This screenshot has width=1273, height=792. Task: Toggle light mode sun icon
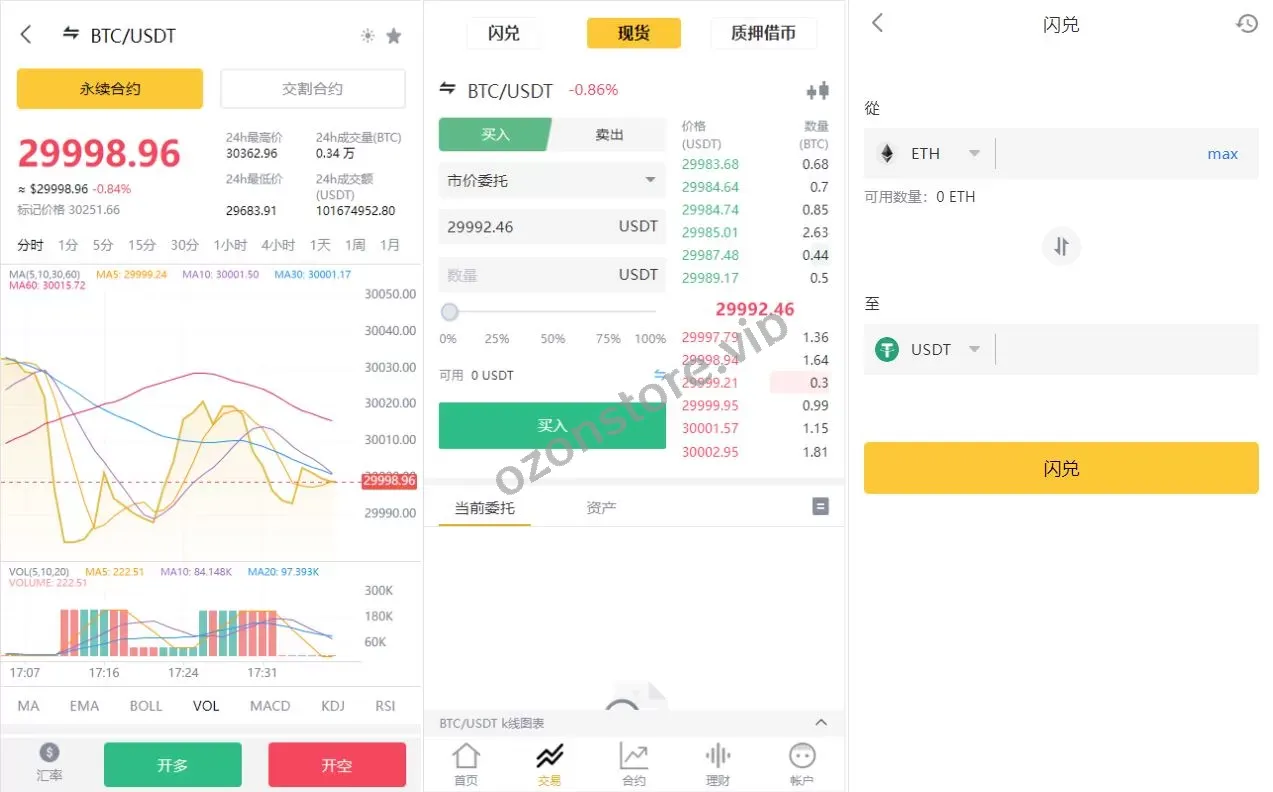[x=368, y=36]
